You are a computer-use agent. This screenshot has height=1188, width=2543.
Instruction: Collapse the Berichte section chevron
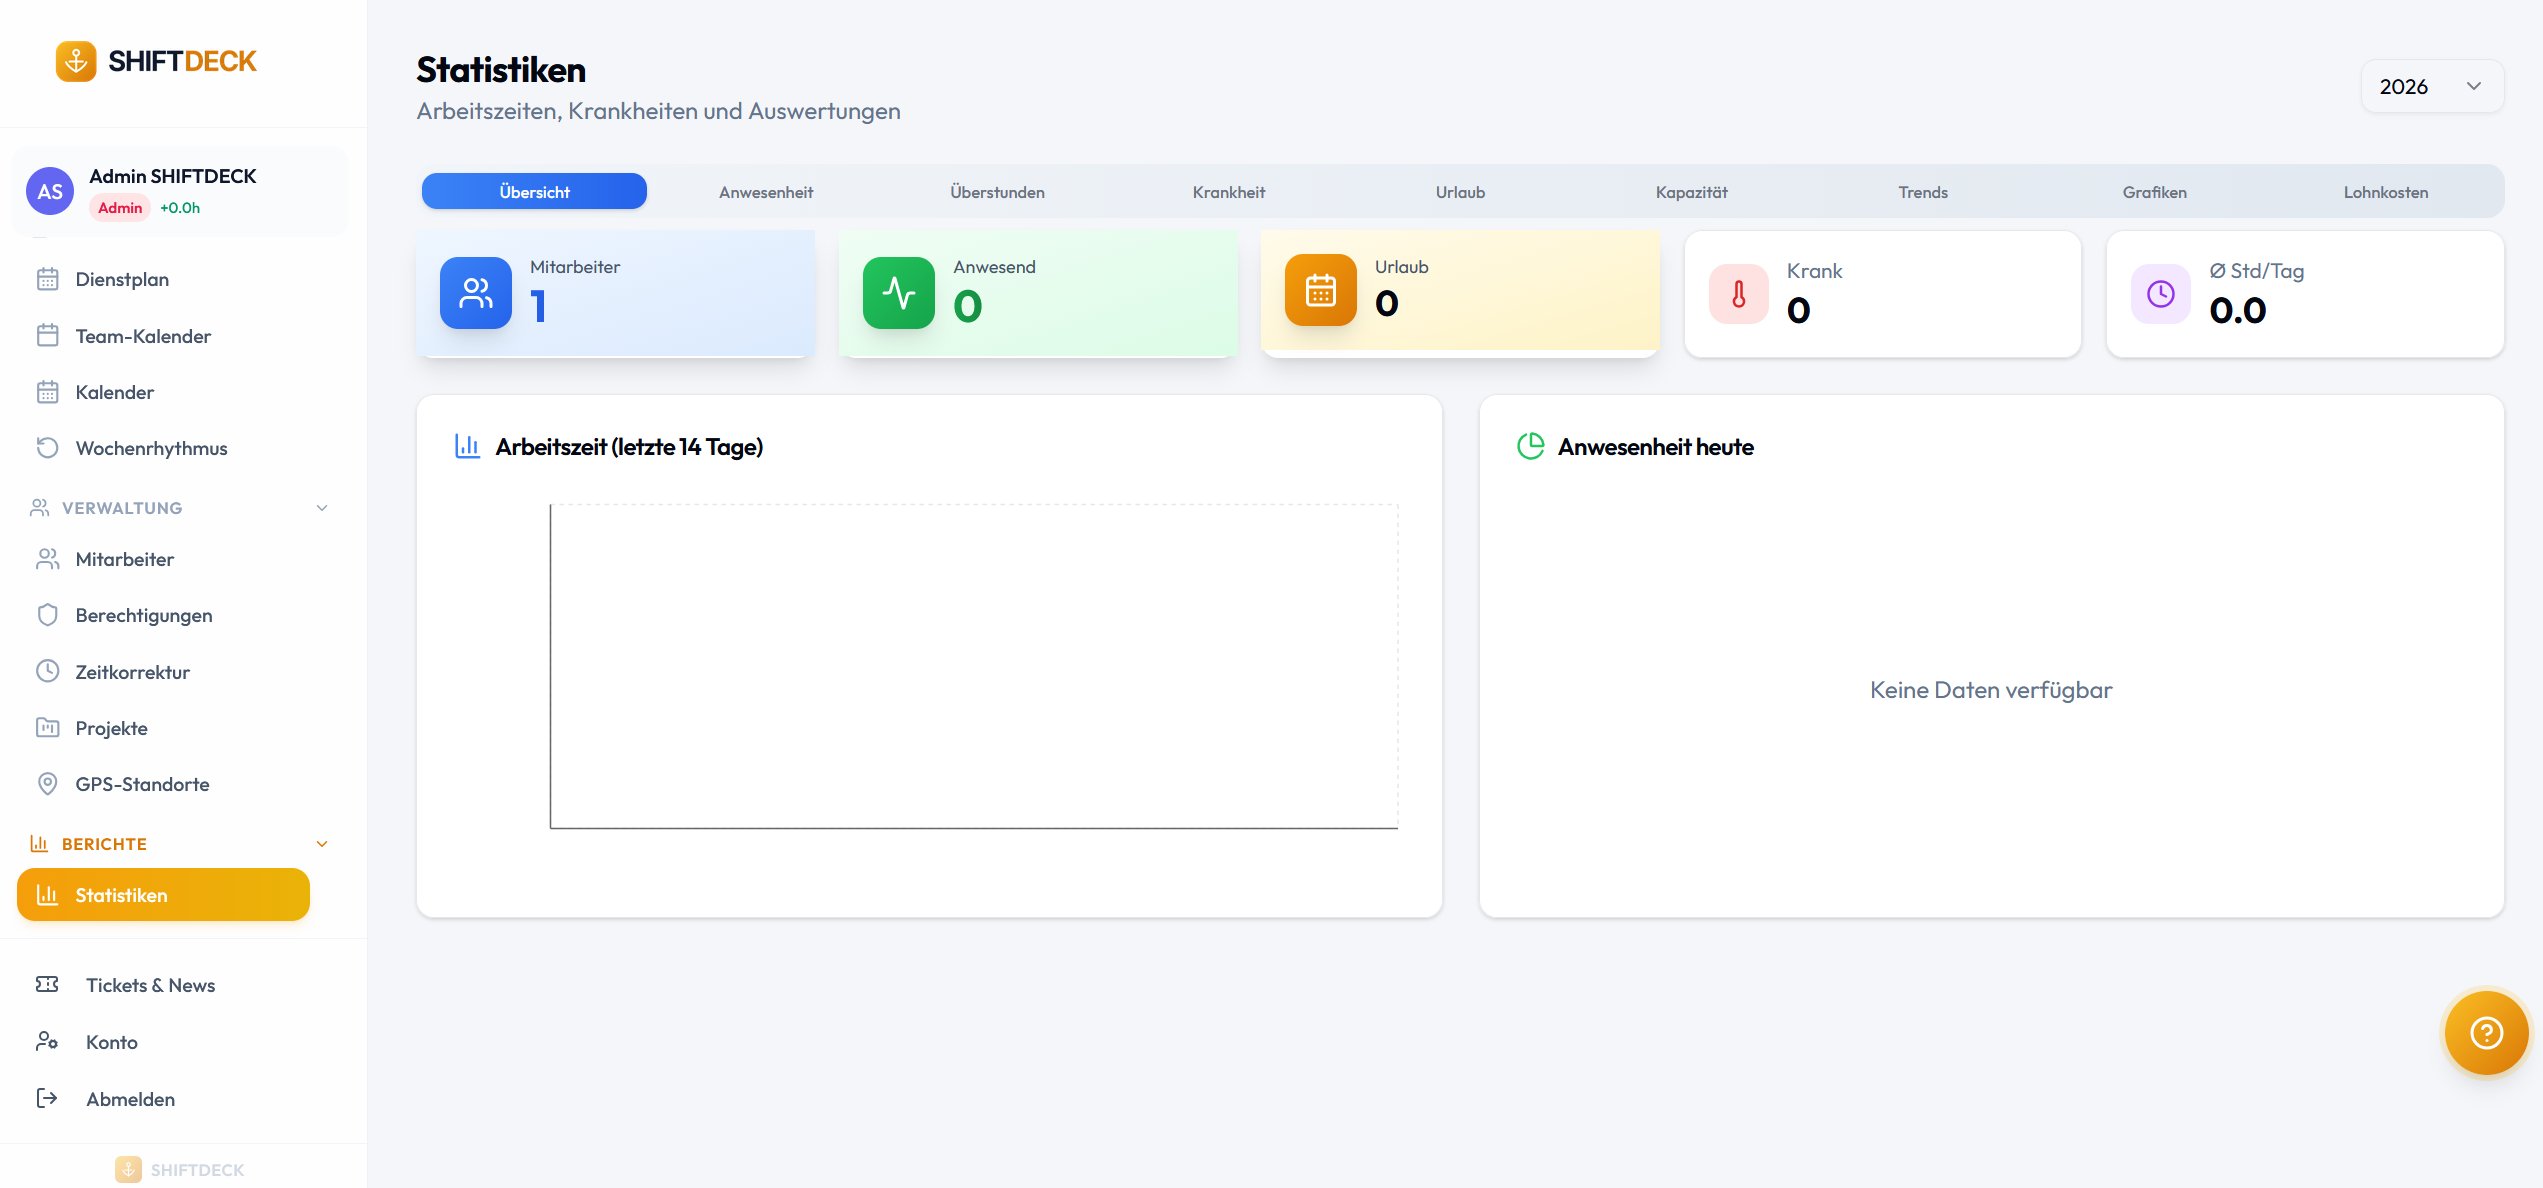(x=322, y=844)
